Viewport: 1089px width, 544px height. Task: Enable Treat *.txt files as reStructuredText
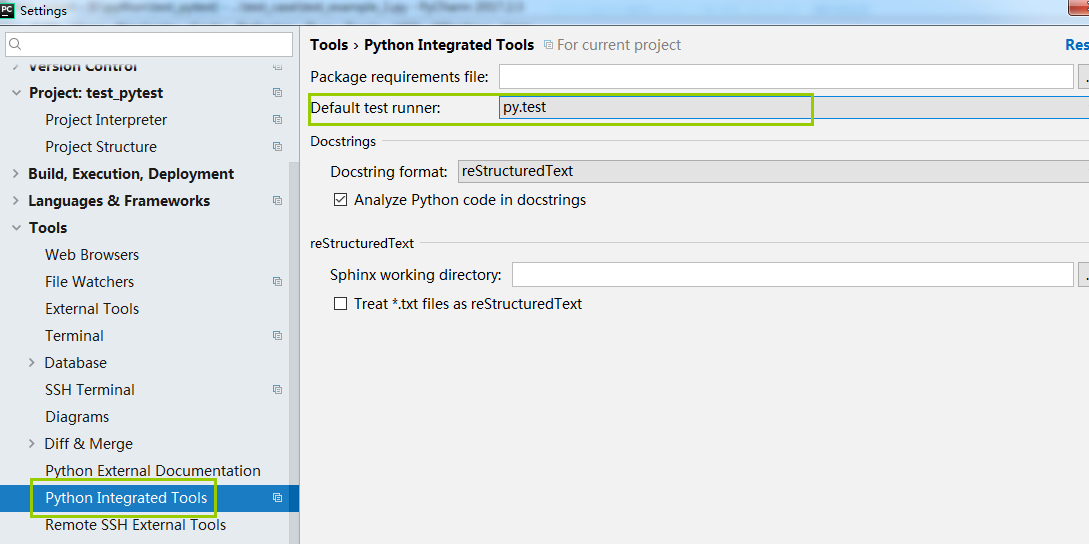click(x=341, y=304)
